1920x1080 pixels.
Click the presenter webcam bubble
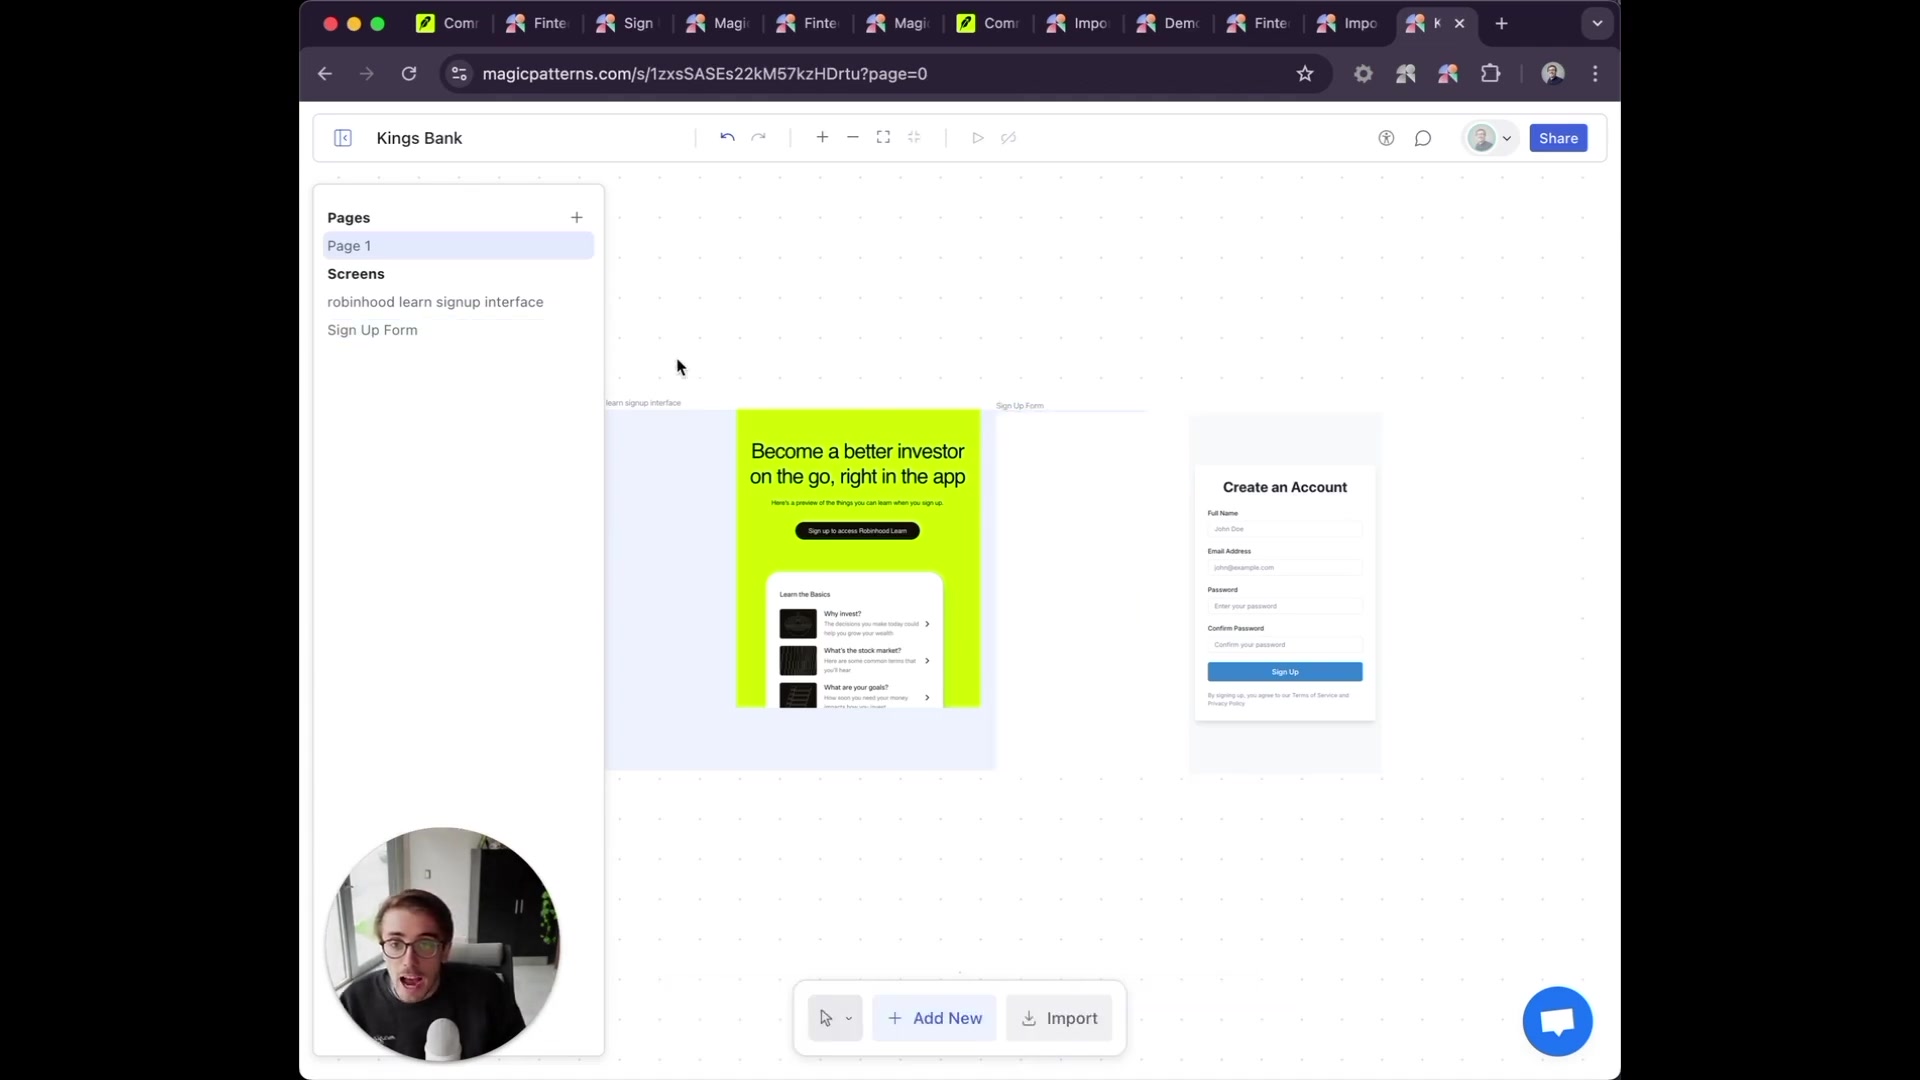click(x=442, y=943)
